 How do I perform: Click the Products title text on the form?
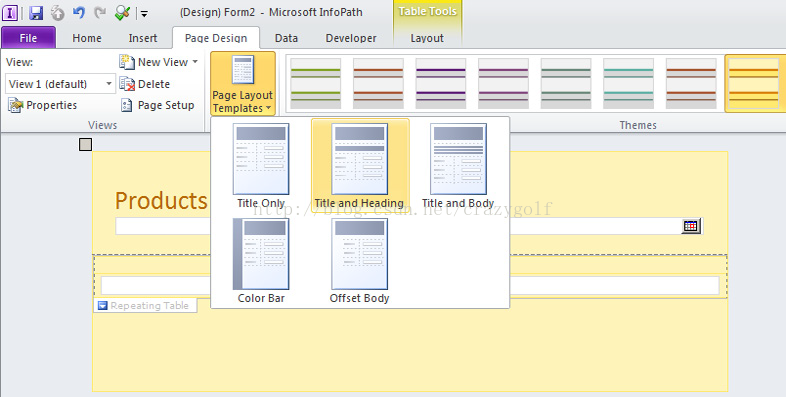tap(161, 201)
